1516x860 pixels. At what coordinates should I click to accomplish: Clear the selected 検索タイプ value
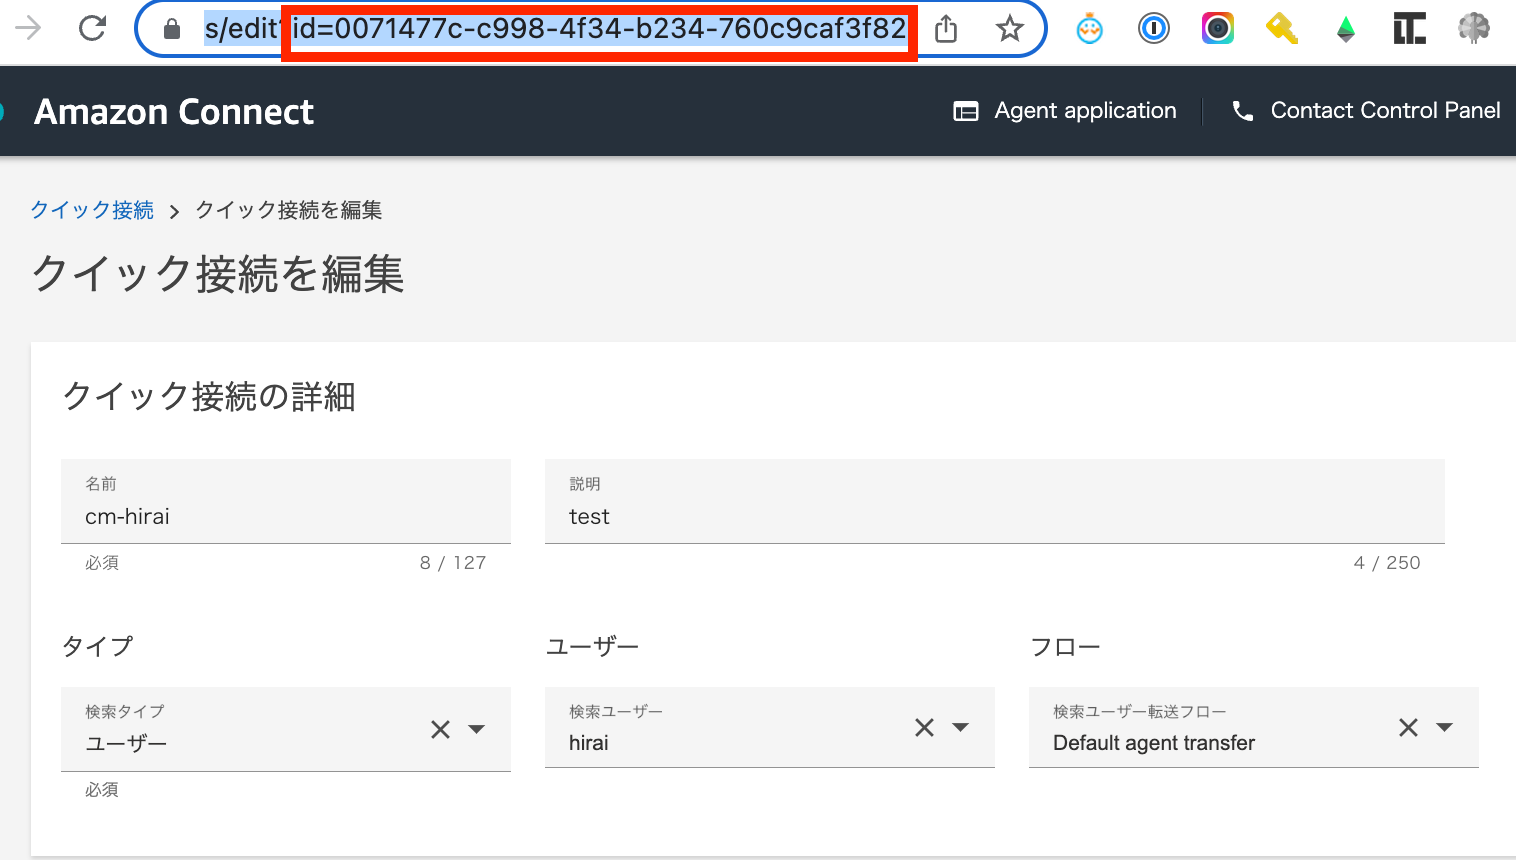click(440, 728)
